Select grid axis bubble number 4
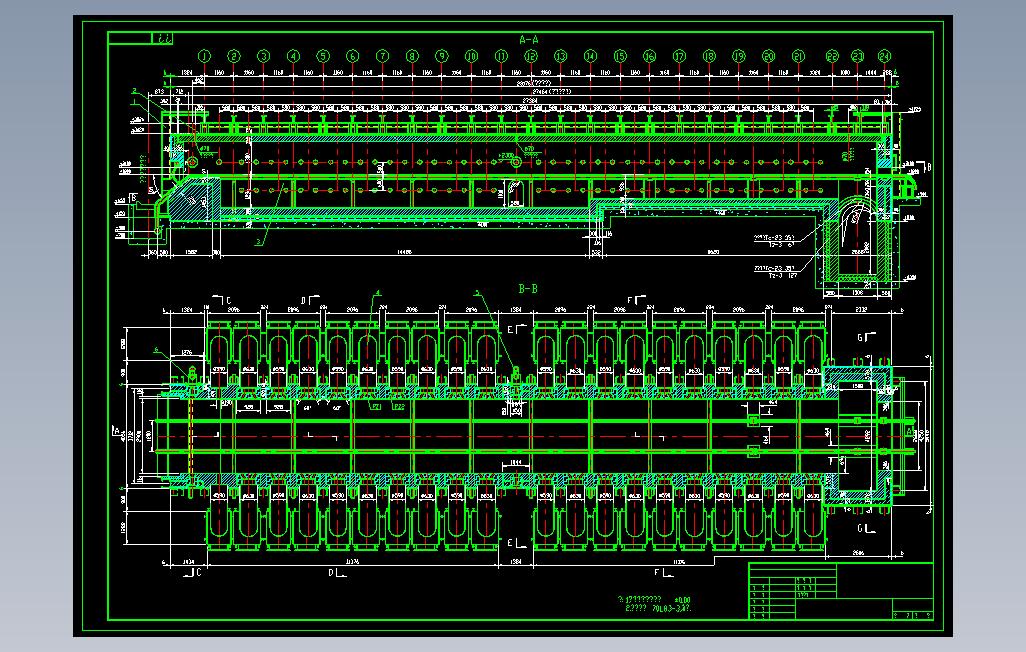The image size is (1026, 652). click(x=293, y=56)
